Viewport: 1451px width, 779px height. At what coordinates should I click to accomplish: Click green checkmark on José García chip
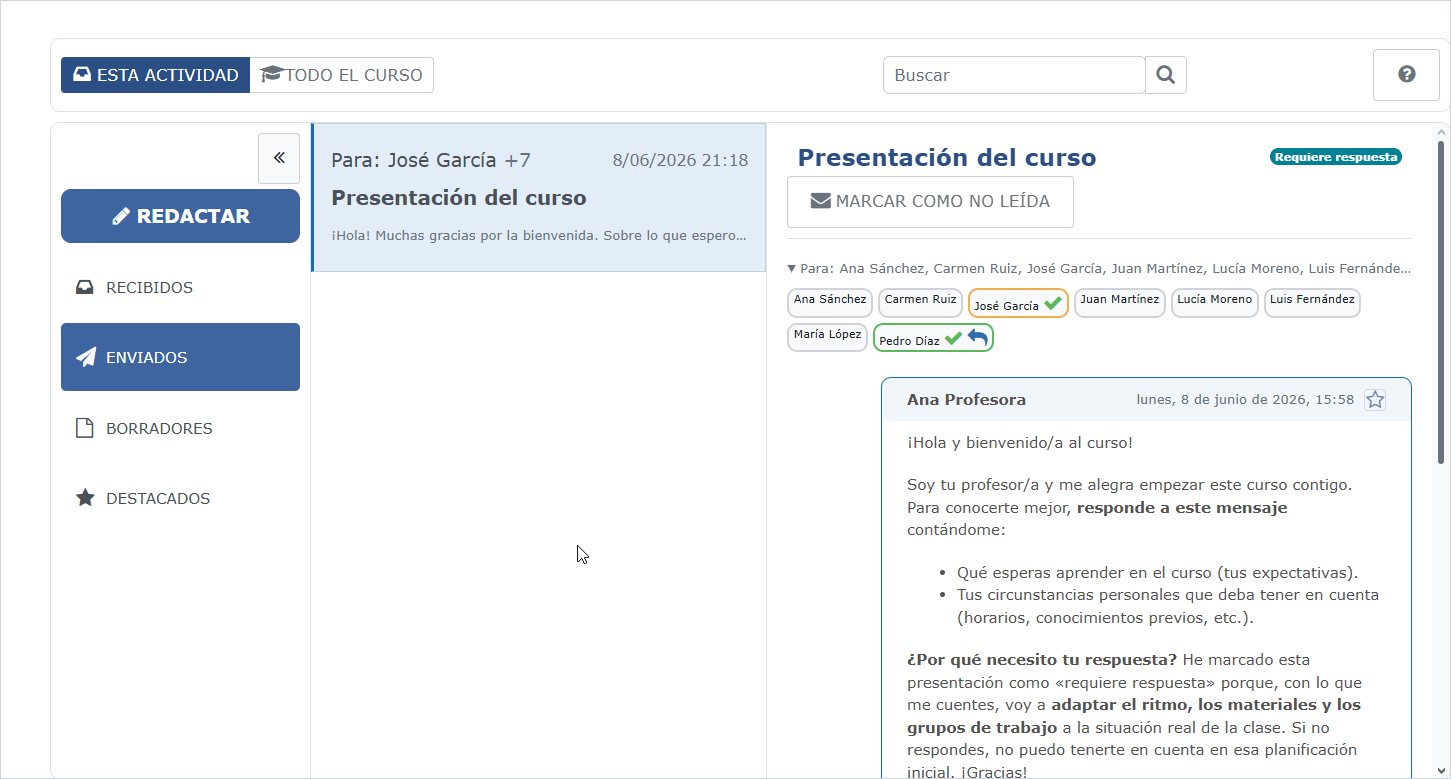[x=1052, y=304]
